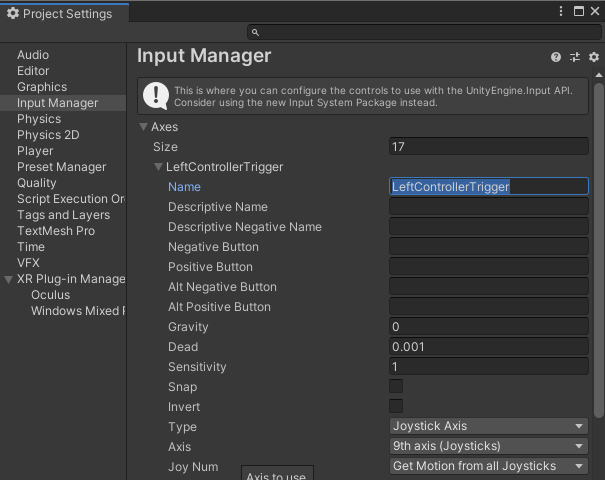This screenshot has width=605, height=480.
Task: Open the Script Execution Order category
Action: coord(71,199)
